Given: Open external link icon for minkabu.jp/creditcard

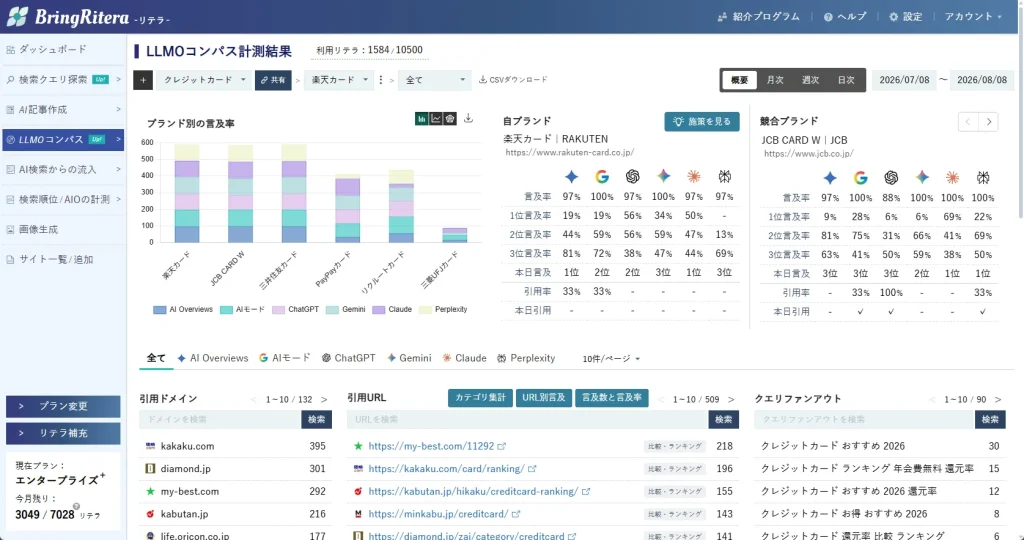Looking at the screenshot, I should tap(516, 515).
